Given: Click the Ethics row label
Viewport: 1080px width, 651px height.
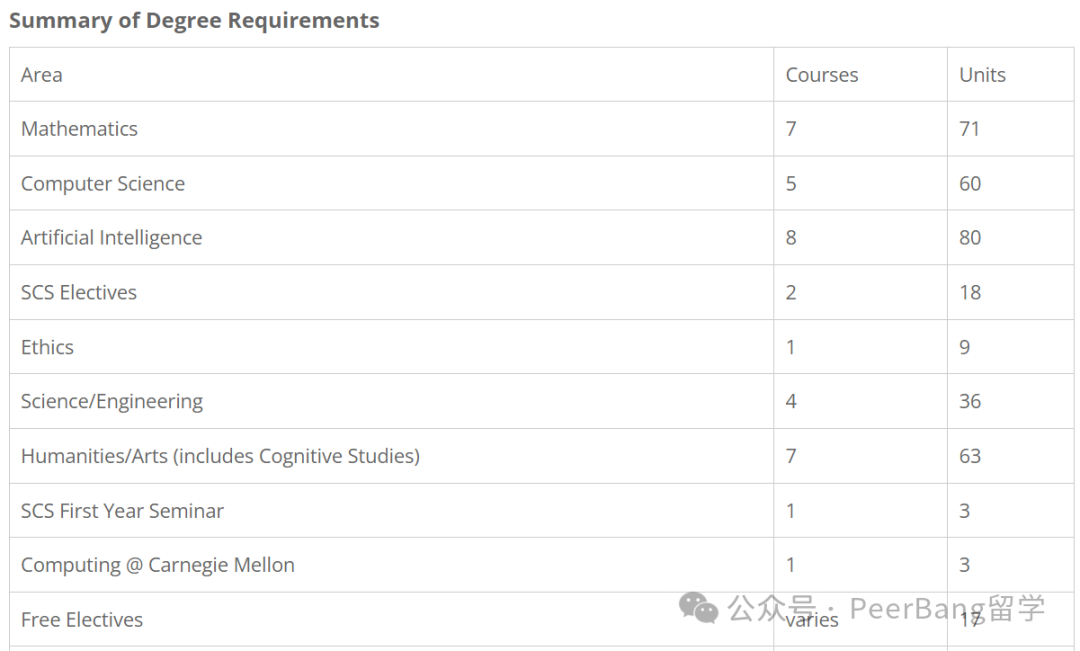Looking at the screenshot, I should (x=47, y=347).
